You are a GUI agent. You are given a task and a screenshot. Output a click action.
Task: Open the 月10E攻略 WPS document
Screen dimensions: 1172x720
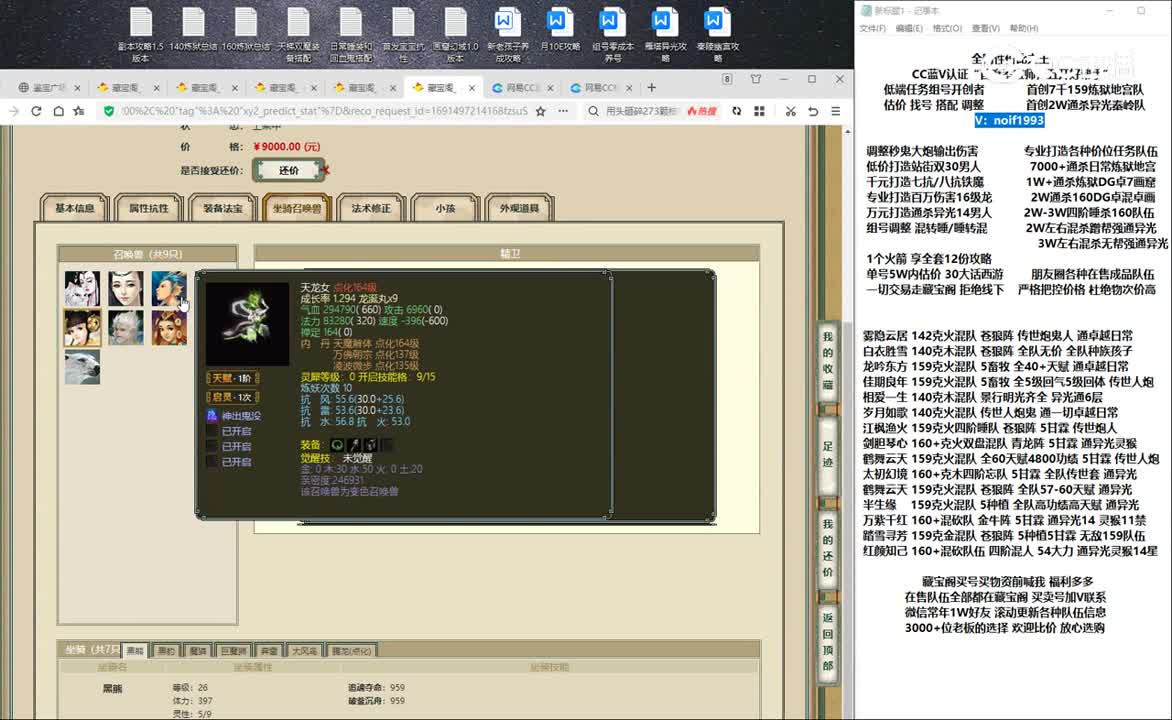[560, 30]
